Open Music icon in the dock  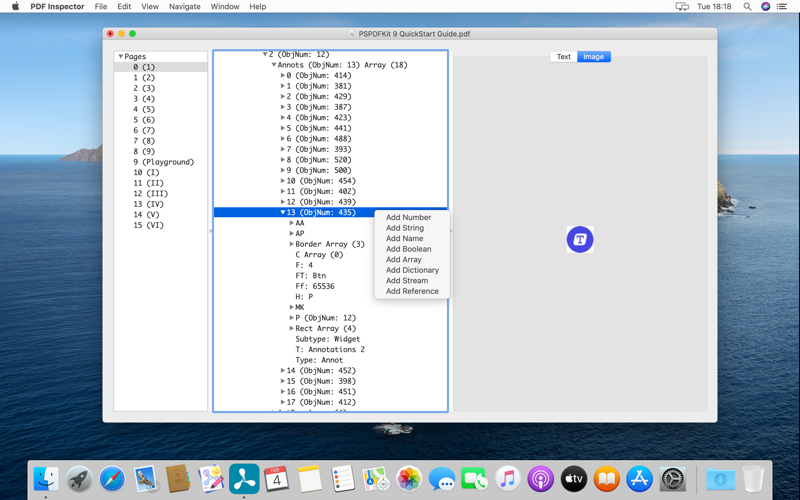[508, 479]
